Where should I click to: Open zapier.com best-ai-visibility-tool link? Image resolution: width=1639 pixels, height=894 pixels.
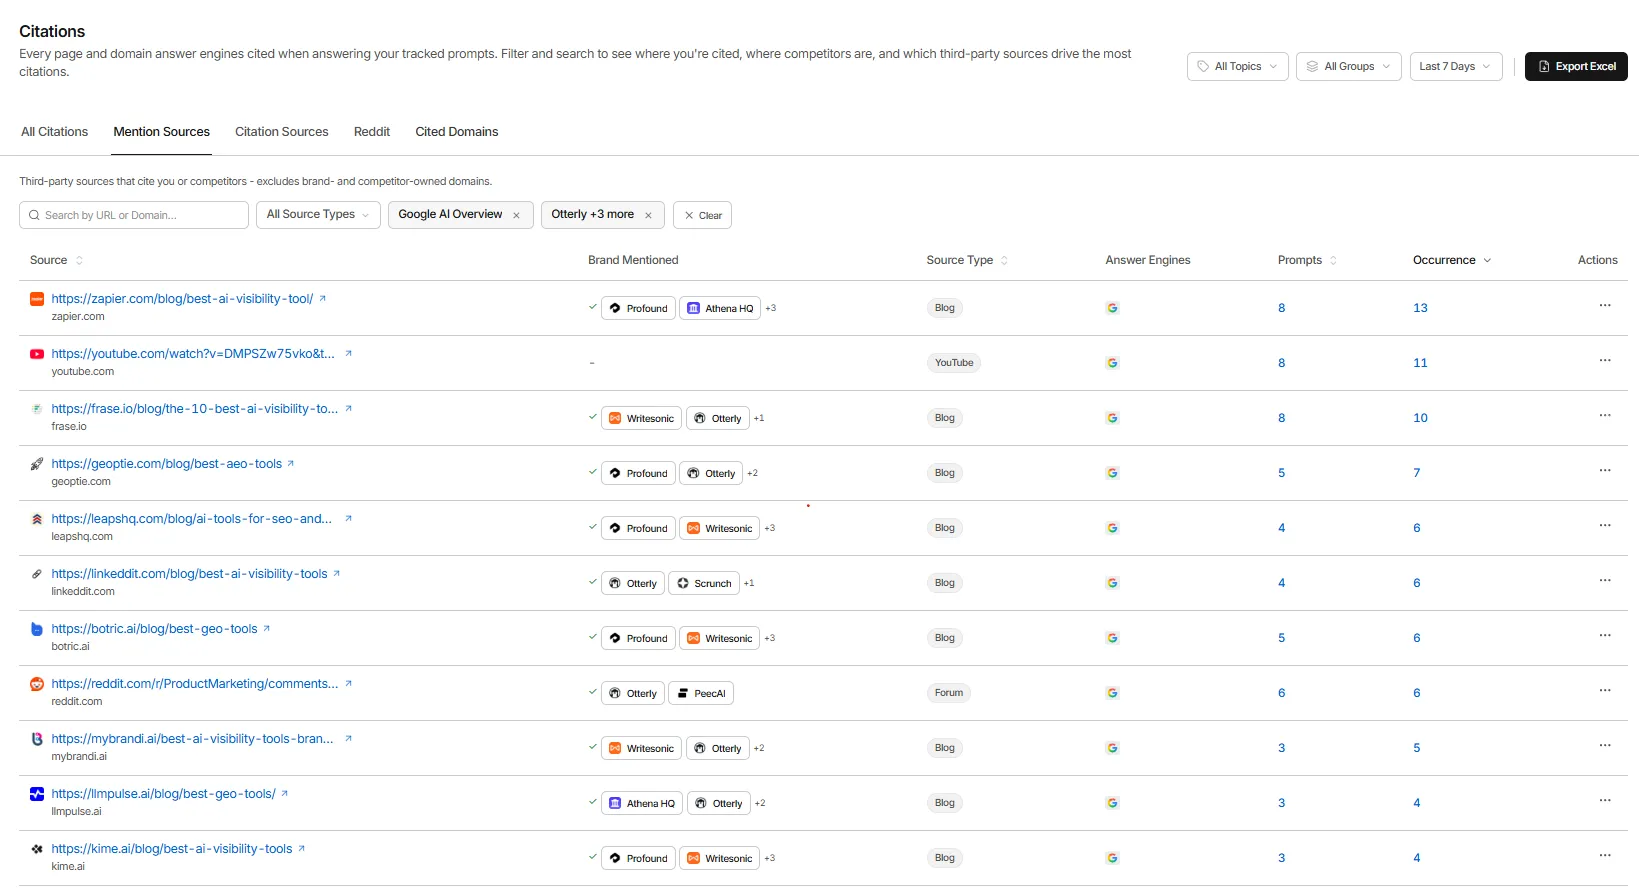[182, 299]
